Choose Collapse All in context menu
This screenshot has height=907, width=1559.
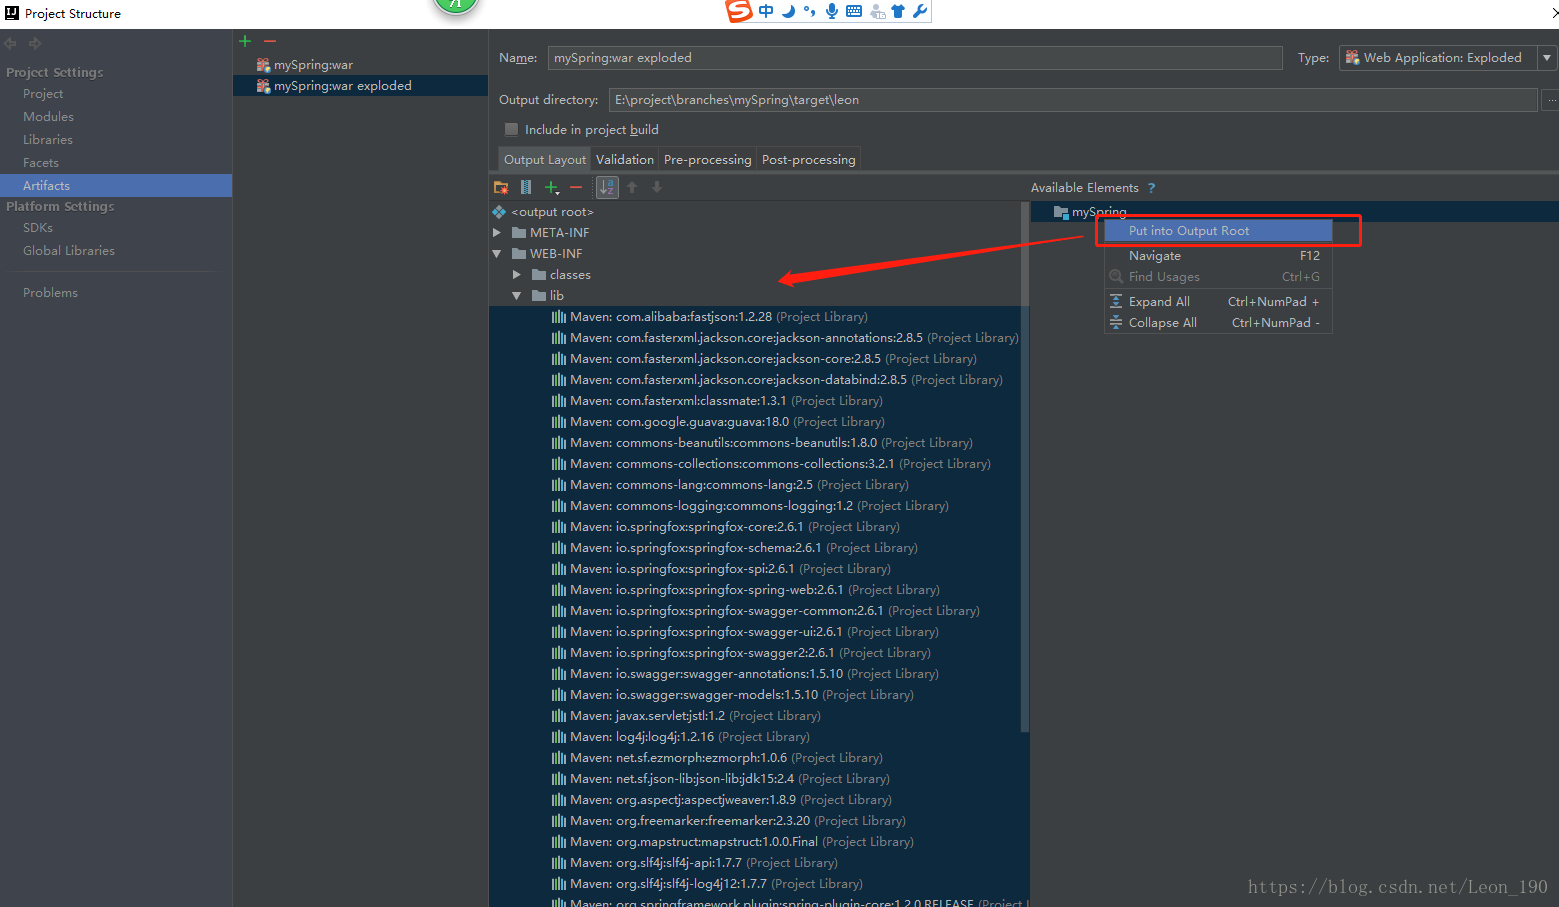pos(1218,323)
